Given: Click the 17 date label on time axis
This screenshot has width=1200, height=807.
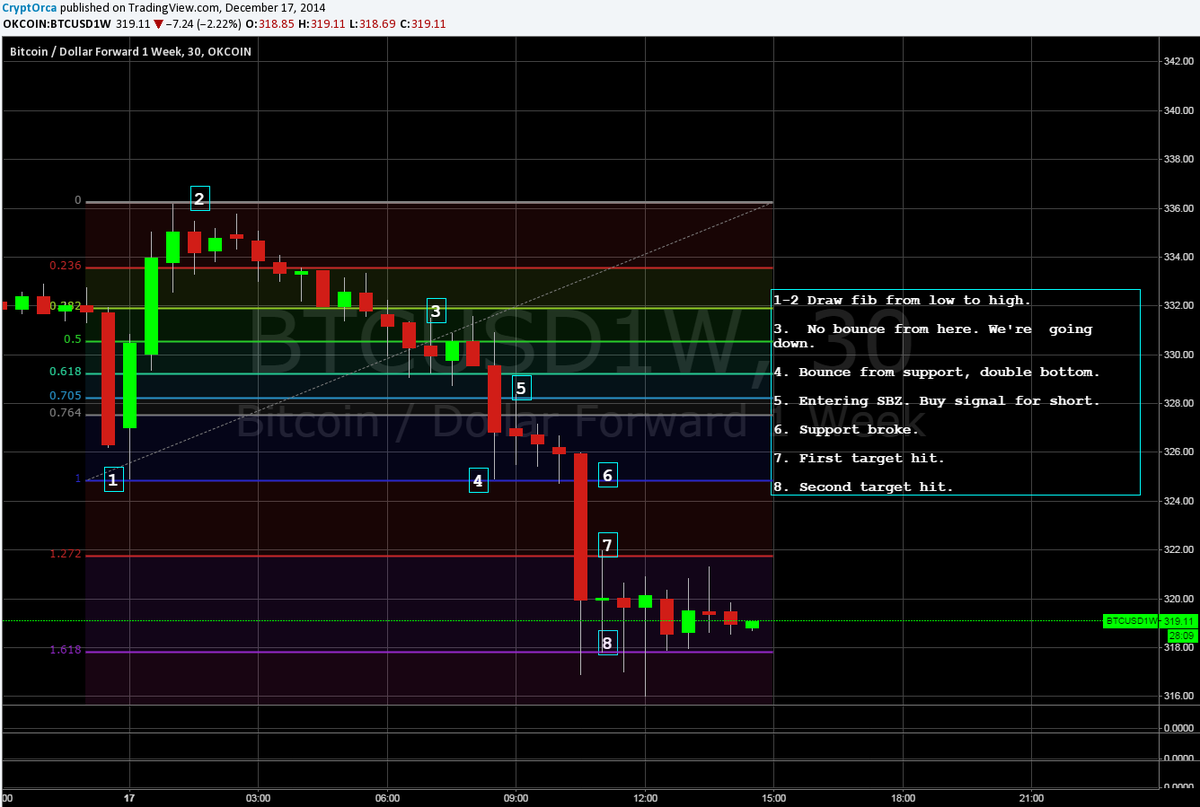Looking at the screenshot, I should [x=130, y=798].
